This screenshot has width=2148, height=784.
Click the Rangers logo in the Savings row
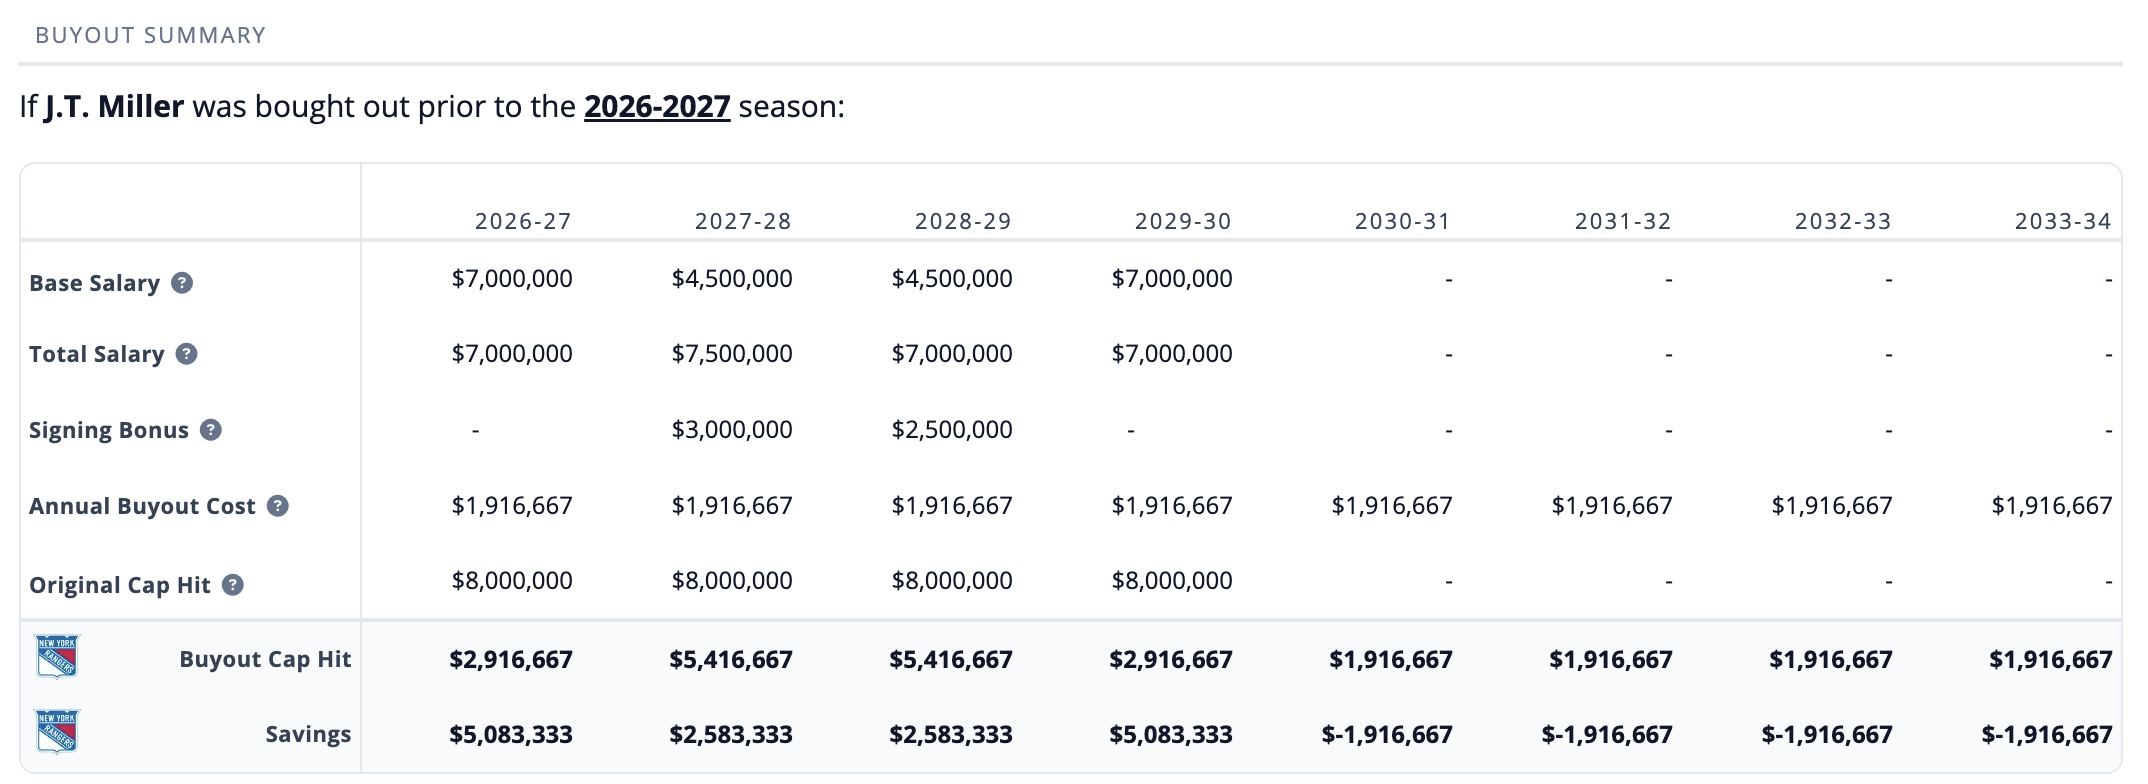click(57, 732)
